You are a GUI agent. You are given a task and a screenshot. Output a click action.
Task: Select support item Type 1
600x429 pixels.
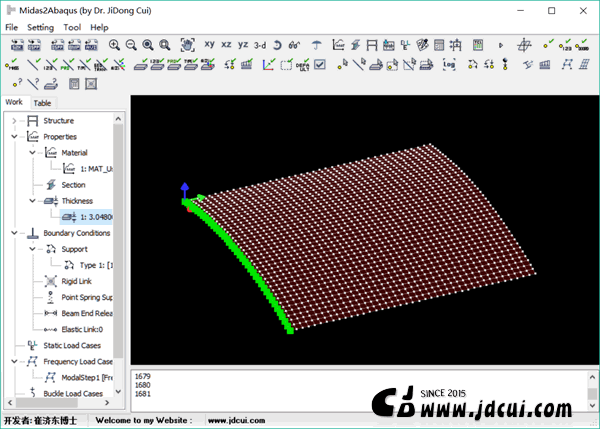point(96,265)
